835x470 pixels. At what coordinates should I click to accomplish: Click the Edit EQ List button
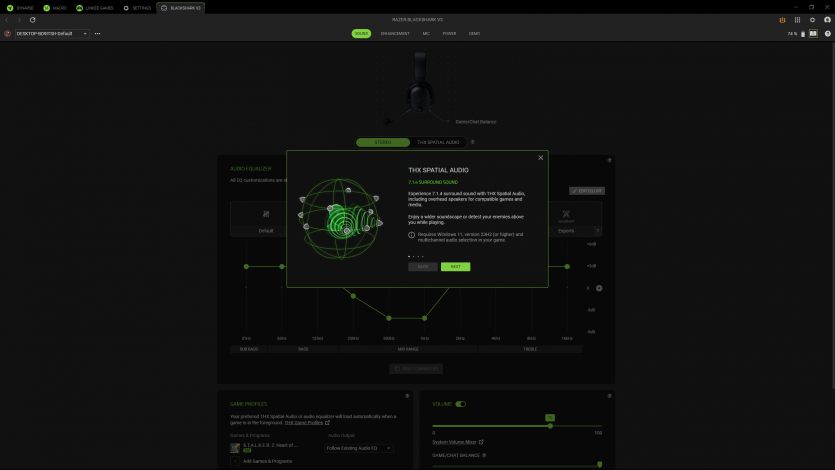[587, 191]
